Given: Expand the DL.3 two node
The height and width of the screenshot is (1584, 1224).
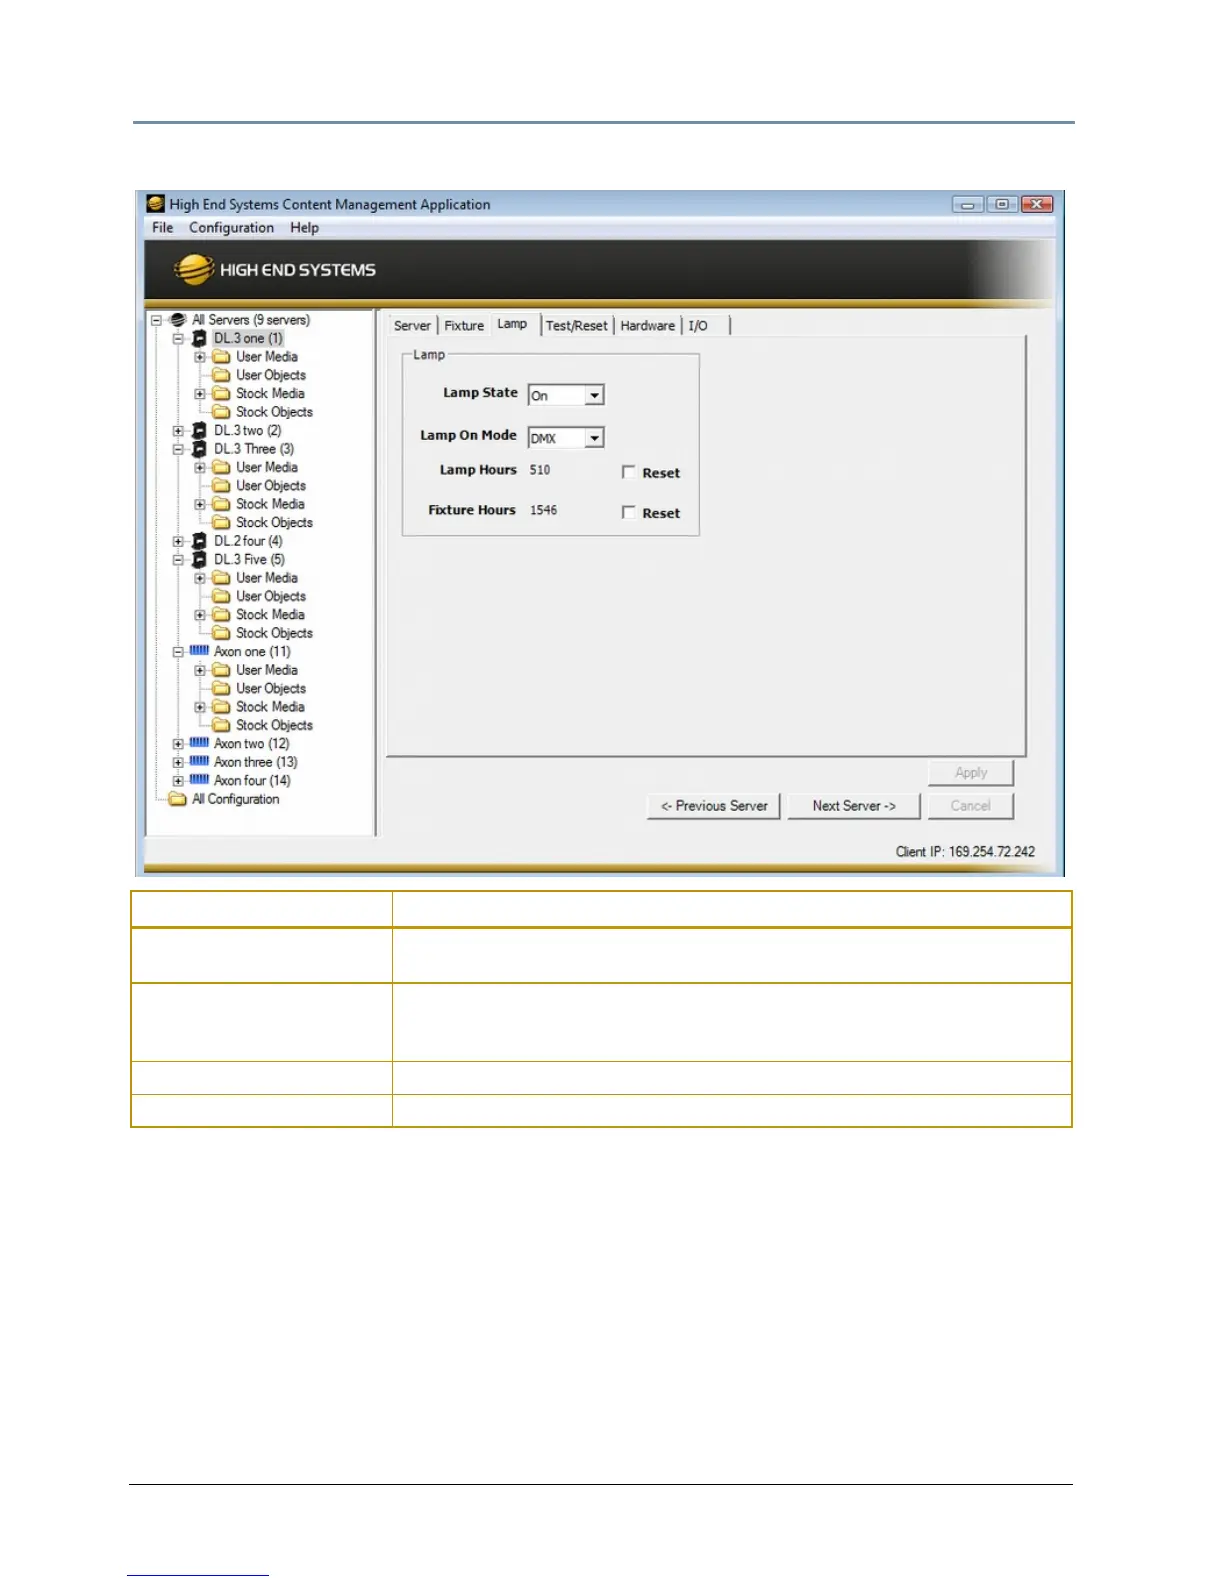Looking at the screenshot, I should [x=178, y=431].
